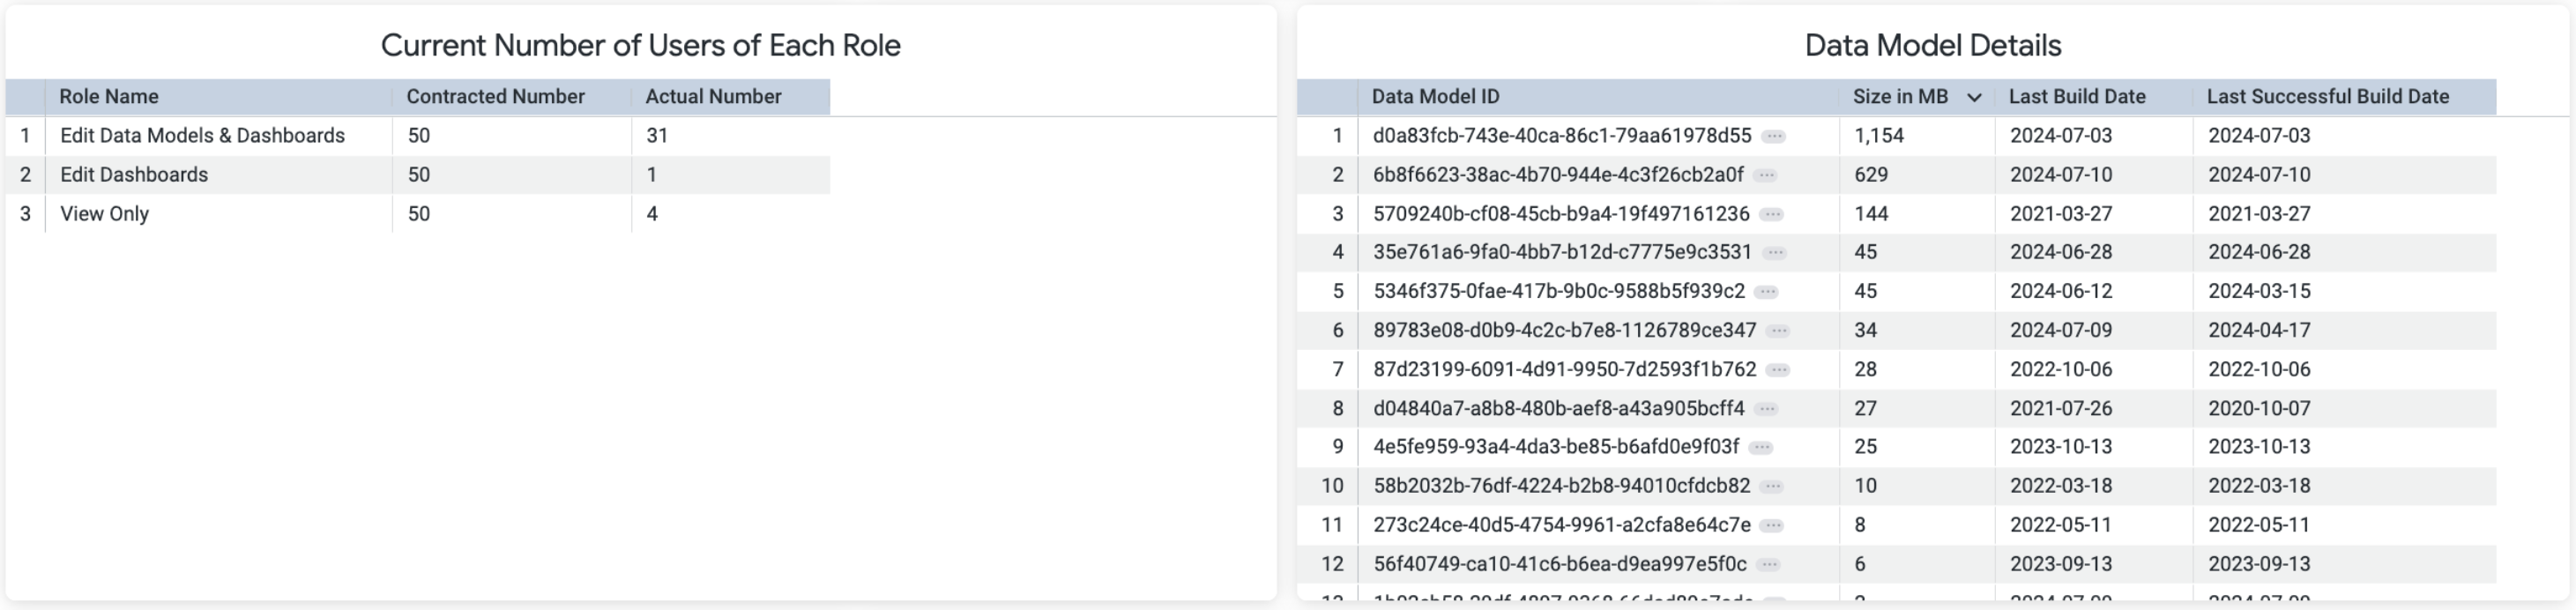Click the Data Model ID column header
2576x610 pixels.
coord(1435,97)
